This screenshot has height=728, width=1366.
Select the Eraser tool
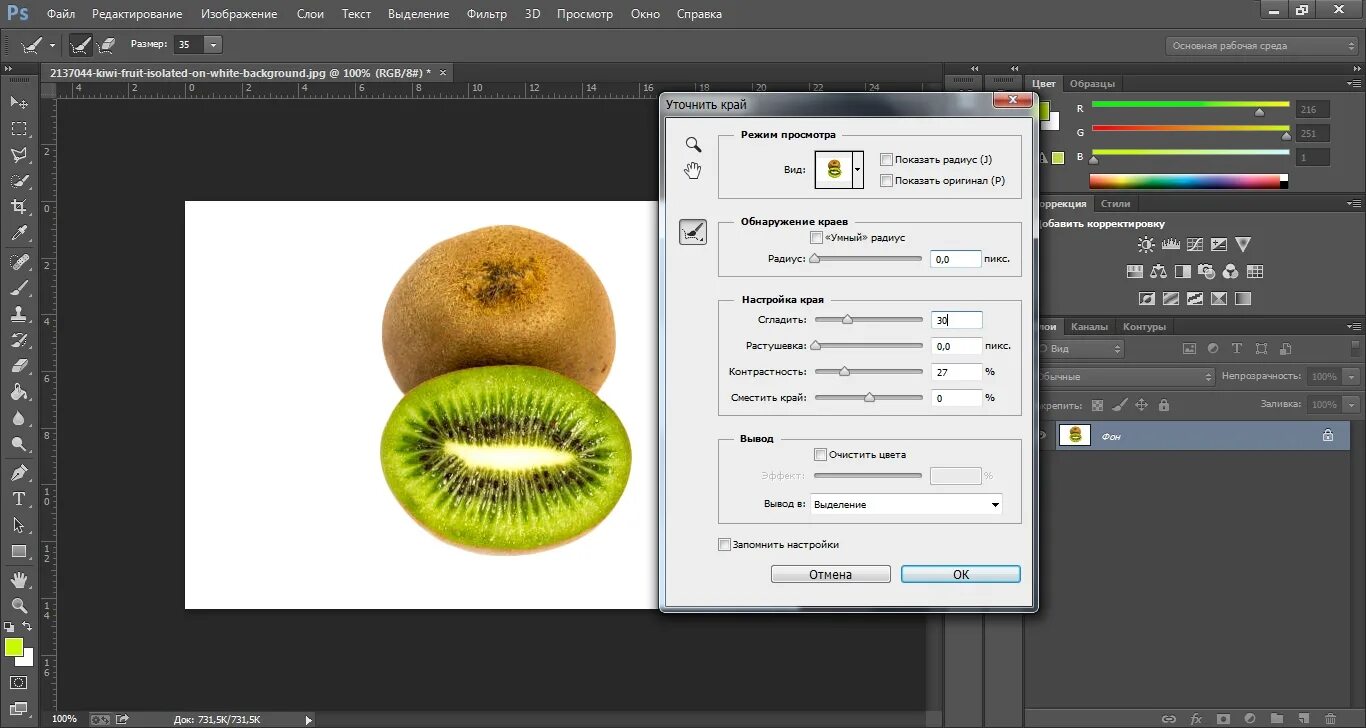[19, 366]
